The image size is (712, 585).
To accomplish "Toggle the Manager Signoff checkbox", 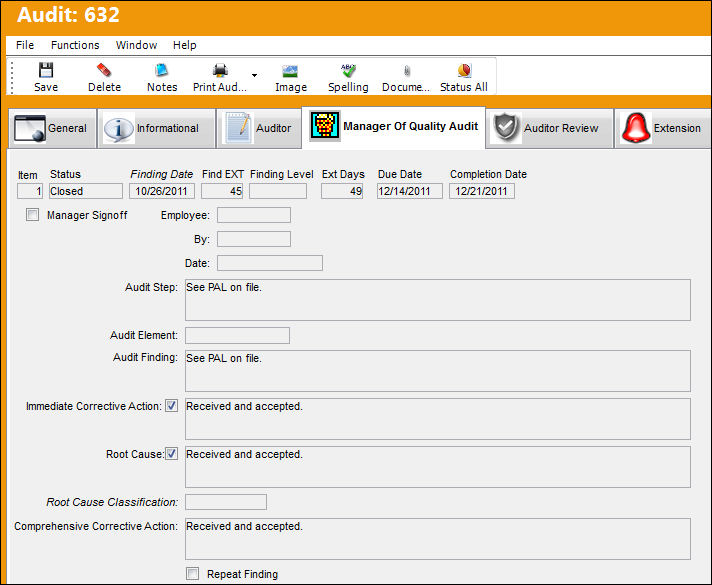I will coord(32,214).
